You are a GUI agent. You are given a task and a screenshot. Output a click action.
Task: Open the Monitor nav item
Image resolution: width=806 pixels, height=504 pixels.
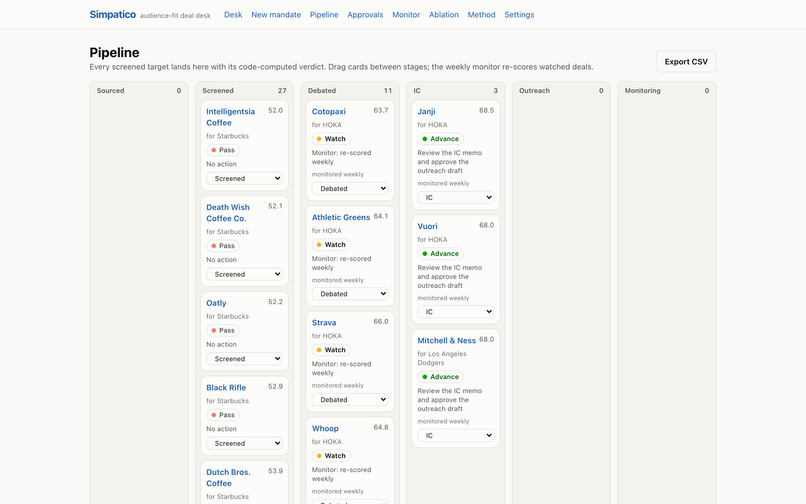(406, 15)
